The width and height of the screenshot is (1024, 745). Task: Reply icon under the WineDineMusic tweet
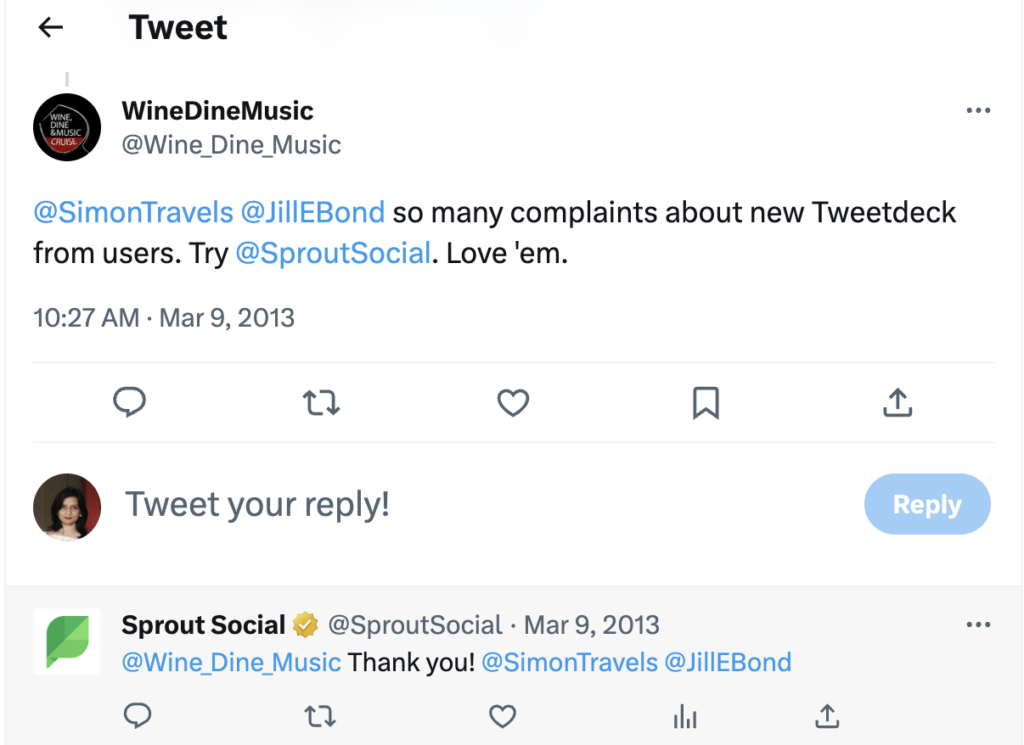pyautogui.click(x=129, y=402)
